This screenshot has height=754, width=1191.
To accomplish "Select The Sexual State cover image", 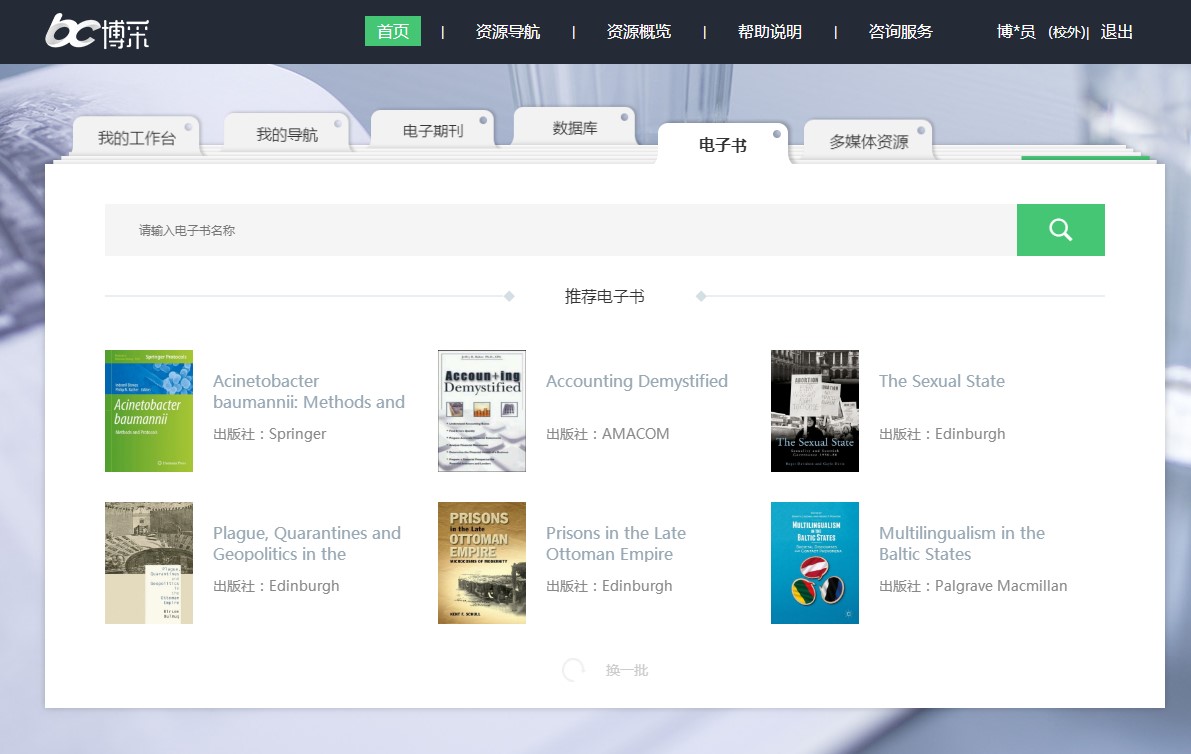I will [x=815, y=411].
